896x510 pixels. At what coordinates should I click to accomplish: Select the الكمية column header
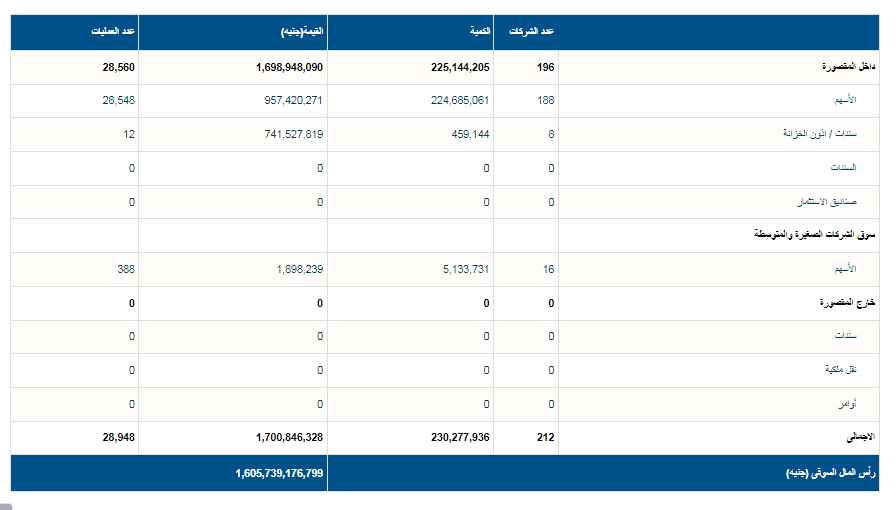479,32
